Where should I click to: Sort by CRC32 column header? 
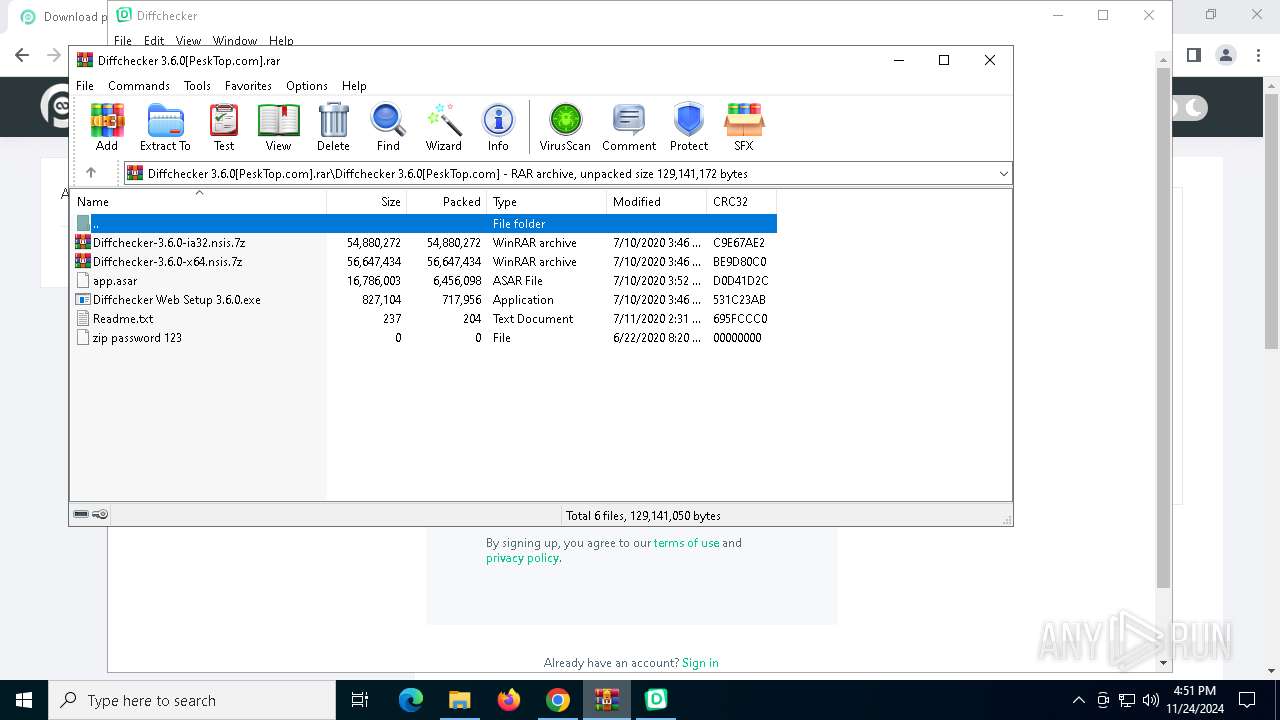pyautogui.click(x=741, y=201)
